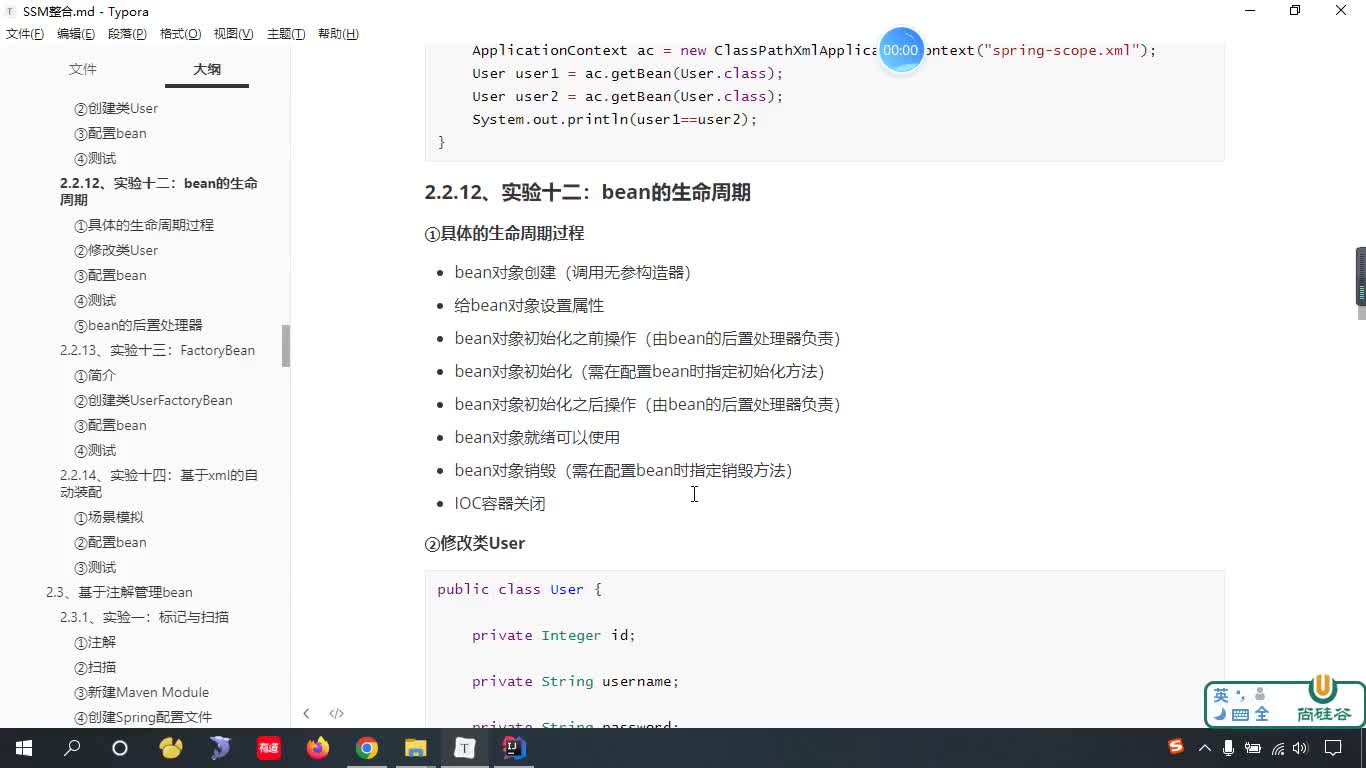
Task: Jump to 2.2.13 实验十三 FactoryBean outline heading
Action: tap(157, 350)
